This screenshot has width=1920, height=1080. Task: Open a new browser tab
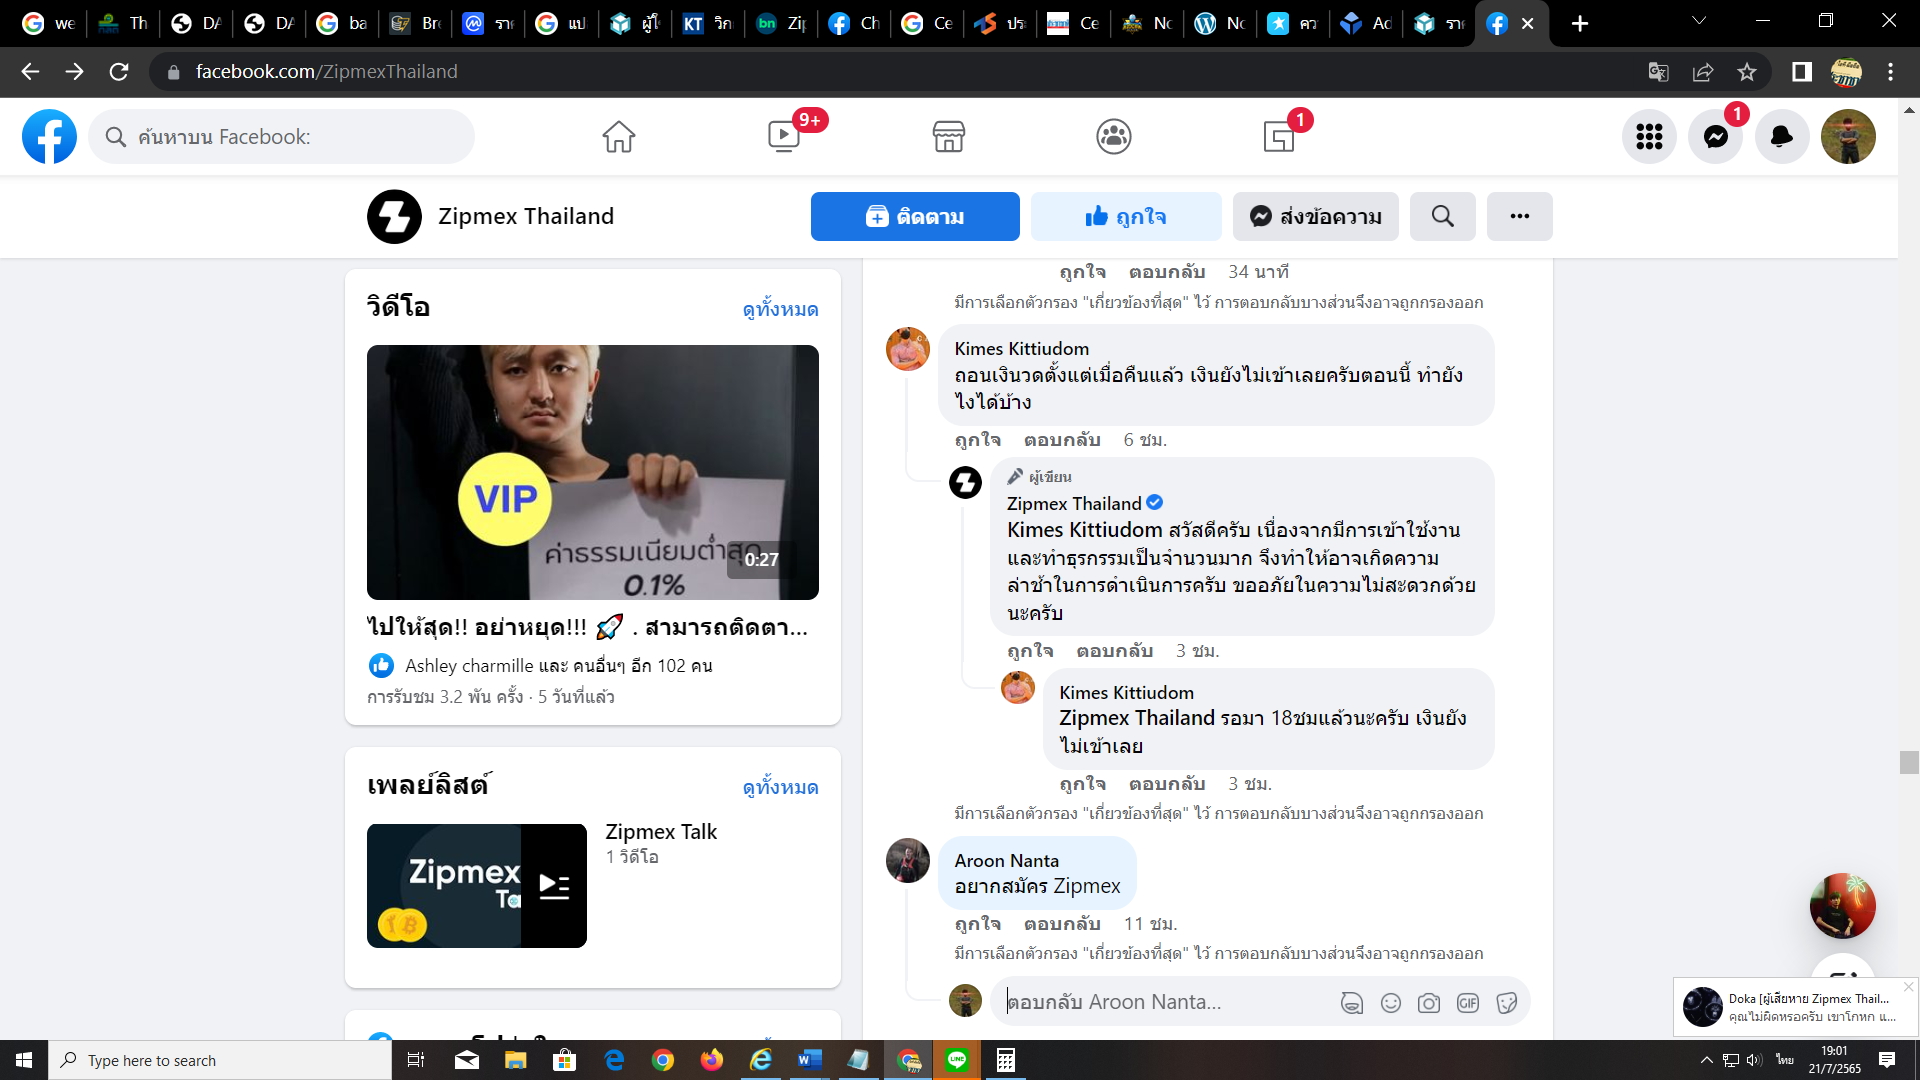pyautogui.click(x=1580, y=23)
